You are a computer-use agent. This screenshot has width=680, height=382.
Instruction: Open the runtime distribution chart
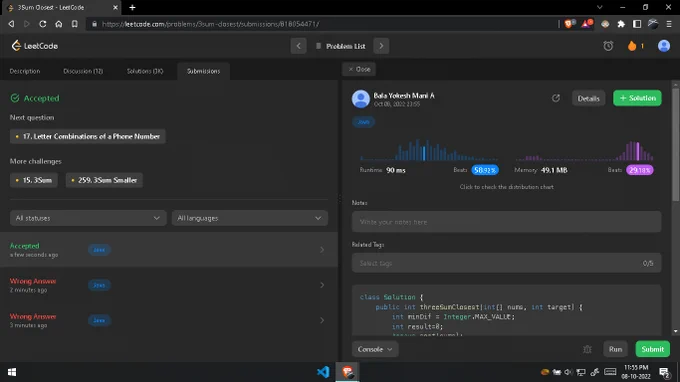pos(429,150)
